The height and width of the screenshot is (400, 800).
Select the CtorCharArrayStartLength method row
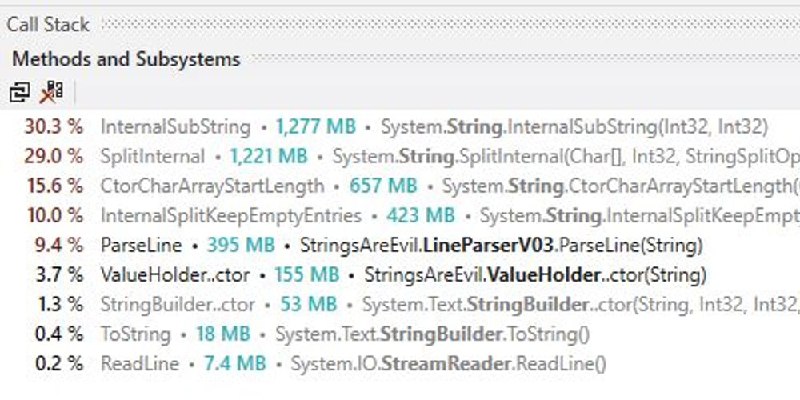click(400, 186)
